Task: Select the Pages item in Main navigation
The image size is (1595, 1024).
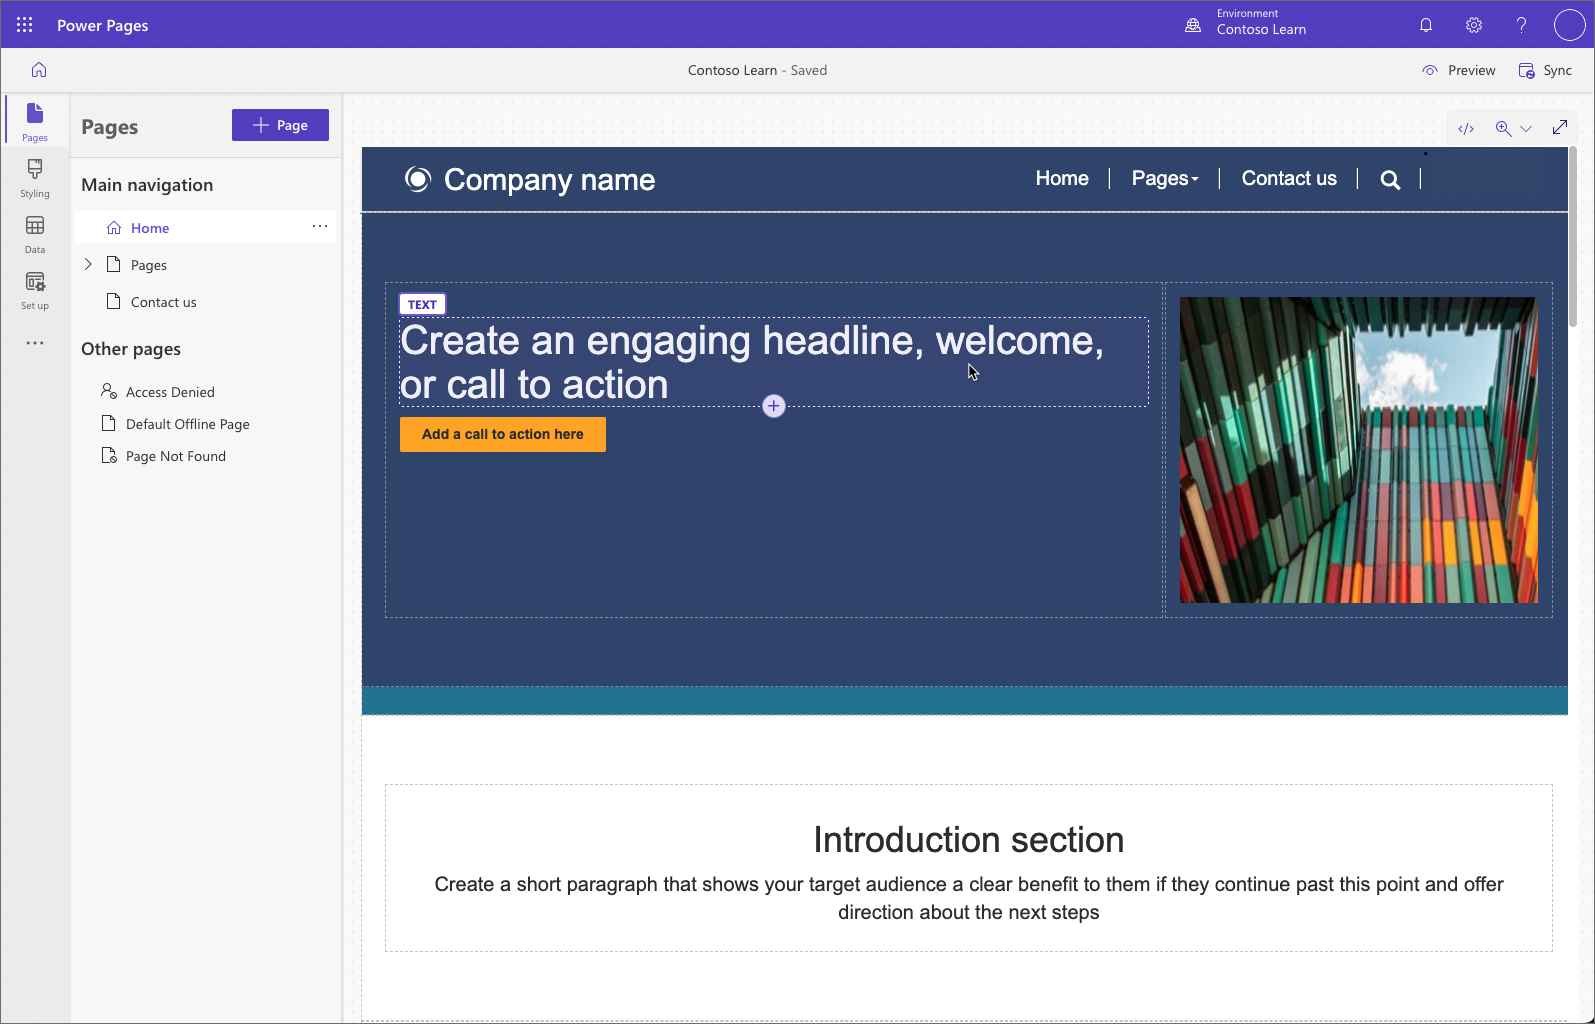Action: pyautogui.click(x=204, y=265)
